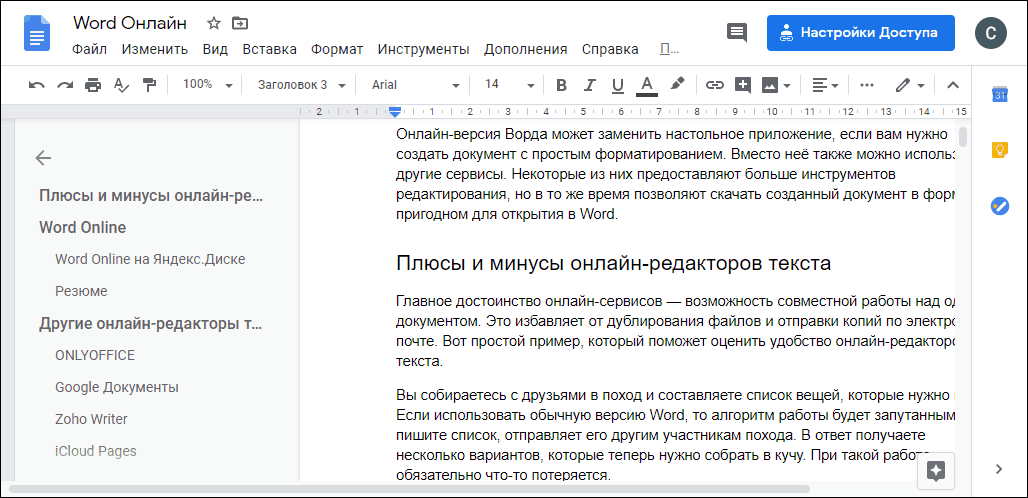Jump to Zoho Writer in outline
The height and width of the screenshot is (498, 1028).
(91, 419)
